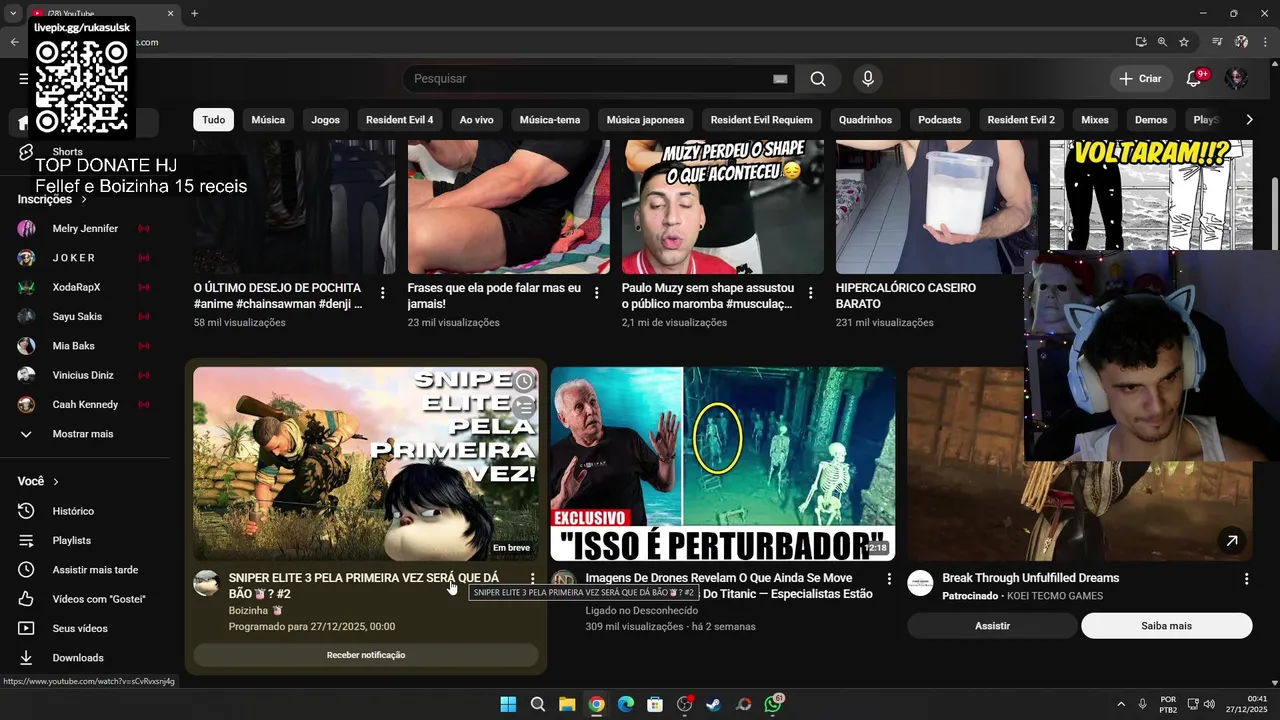This screenshot has height=720, width=1280.
Task: Open Windows Start menu
Action: coord(508,704)
